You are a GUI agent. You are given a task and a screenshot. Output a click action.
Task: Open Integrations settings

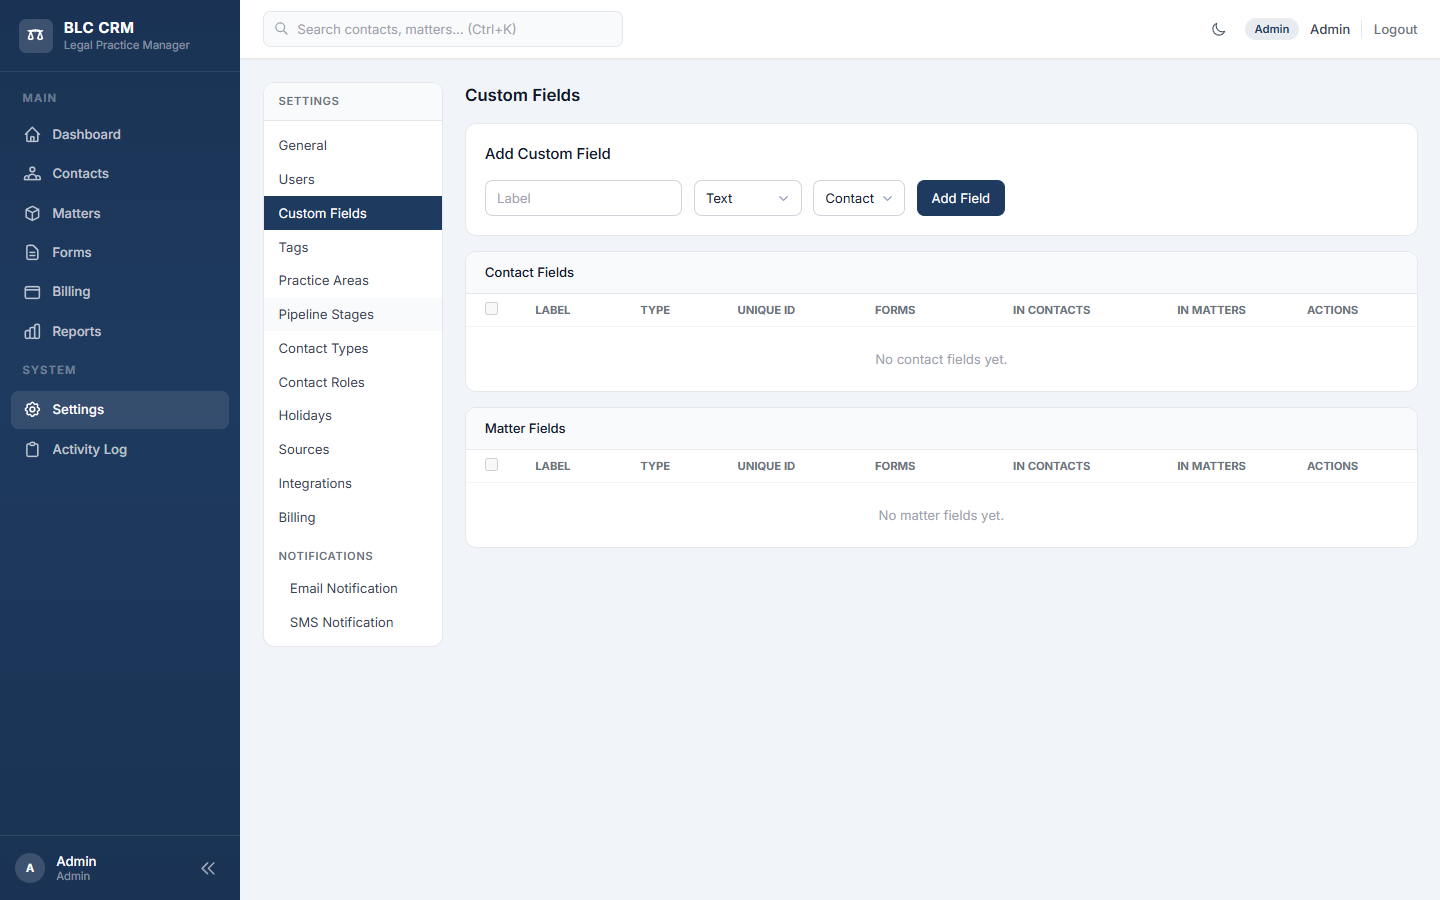tap(353, 484)
